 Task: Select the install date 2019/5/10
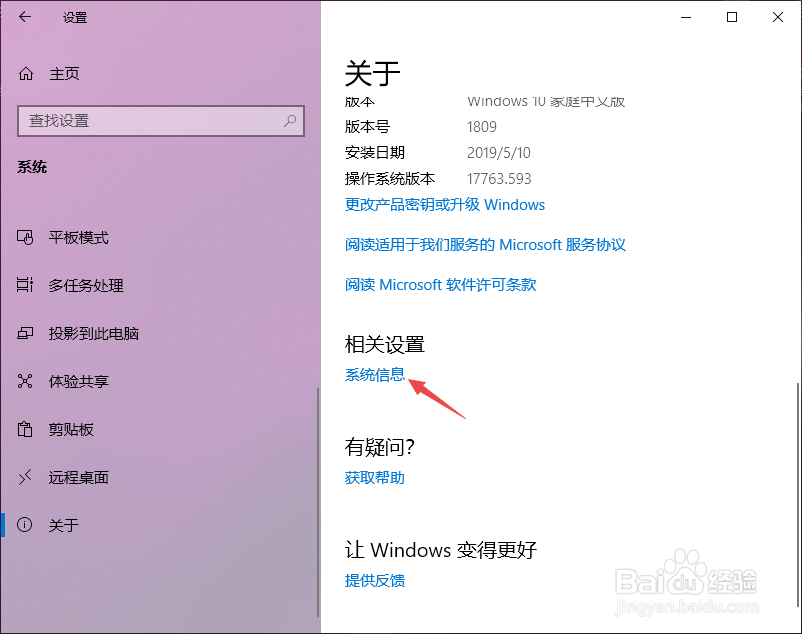(x=499, y=153)
